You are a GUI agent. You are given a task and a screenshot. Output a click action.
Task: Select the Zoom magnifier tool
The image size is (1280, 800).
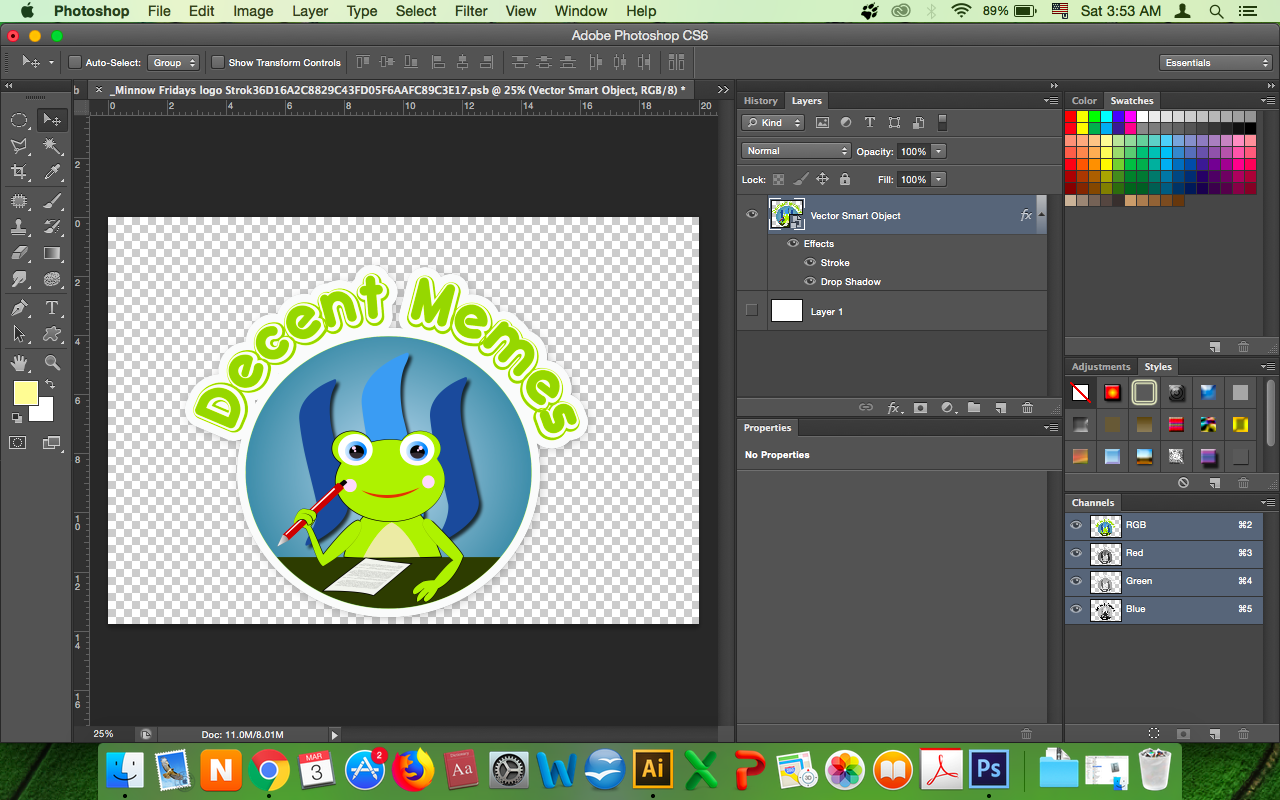52,363
